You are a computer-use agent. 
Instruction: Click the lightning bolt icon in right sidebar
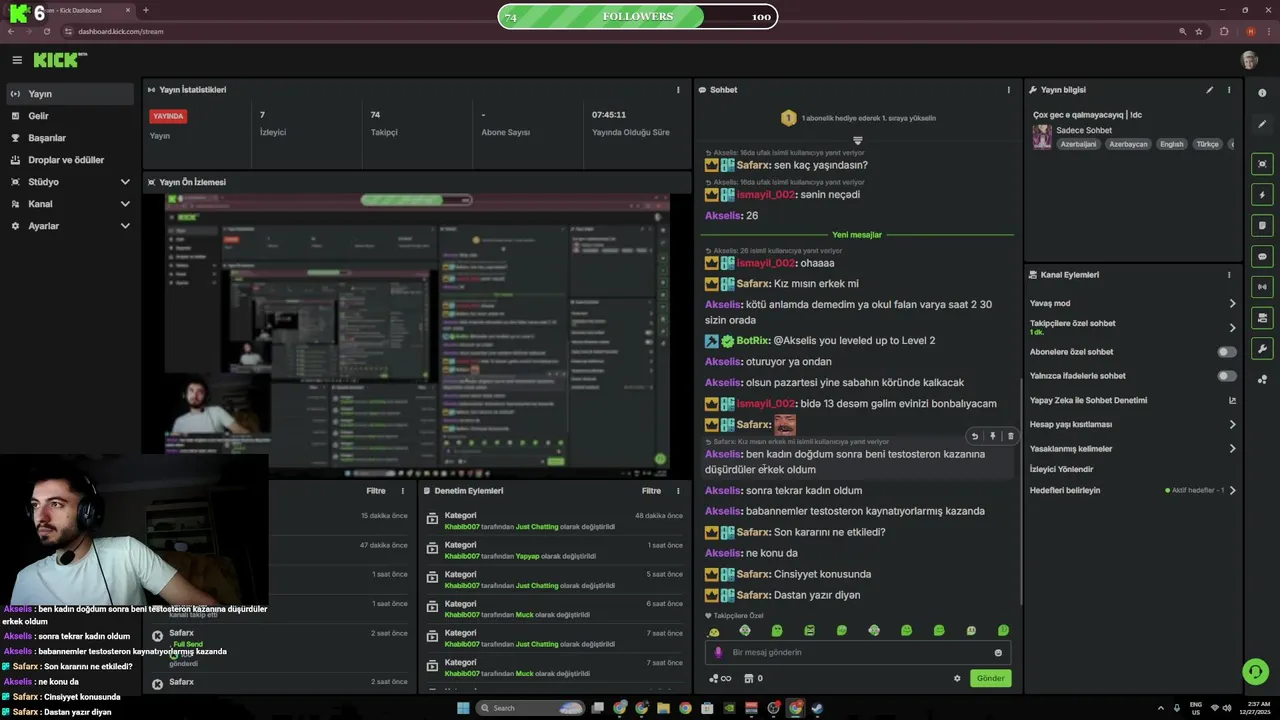[x=1262, y=195]
